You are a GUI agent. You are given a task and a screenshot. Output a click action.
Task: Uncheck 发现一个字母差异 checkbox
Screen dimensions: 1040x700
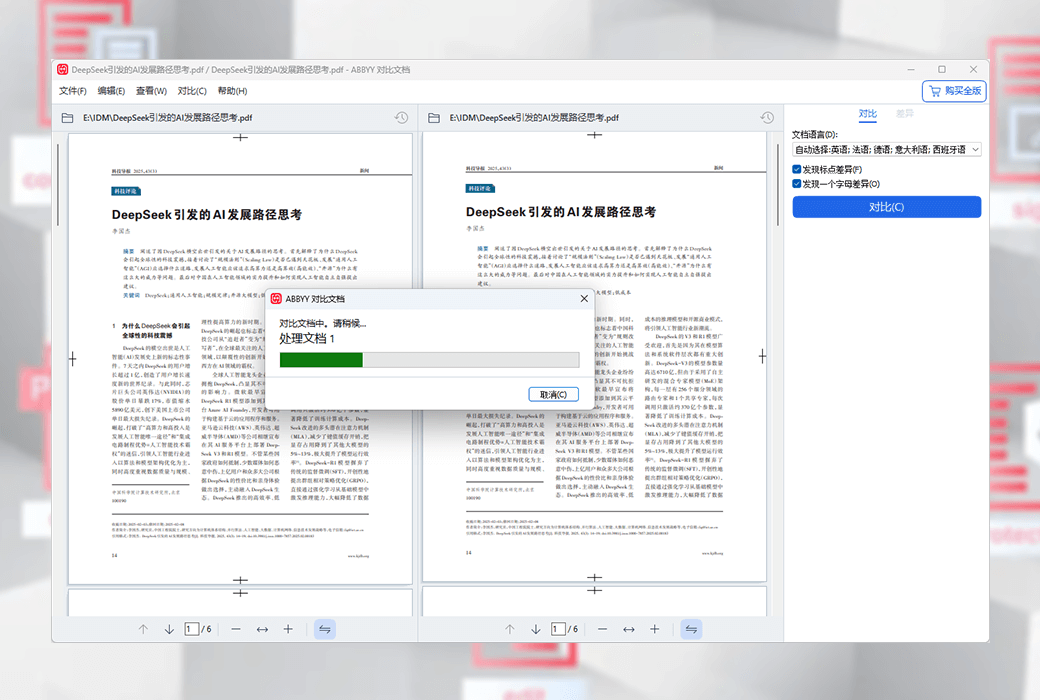point(797,184)
